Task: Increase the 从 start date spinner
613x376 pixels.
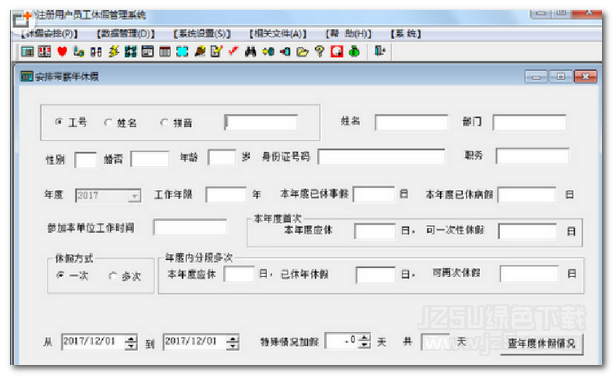Action: pos(131,338)
